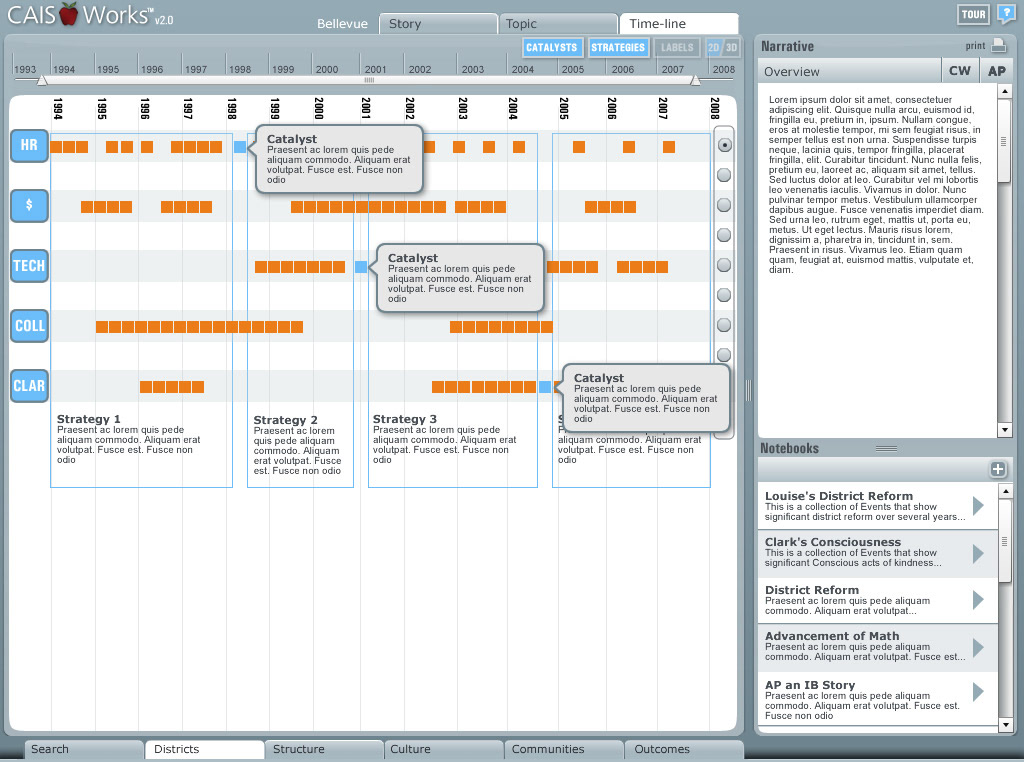Click the left handle of year range slider
This screenshot has width=1024, height=762.
click(42, 80)
